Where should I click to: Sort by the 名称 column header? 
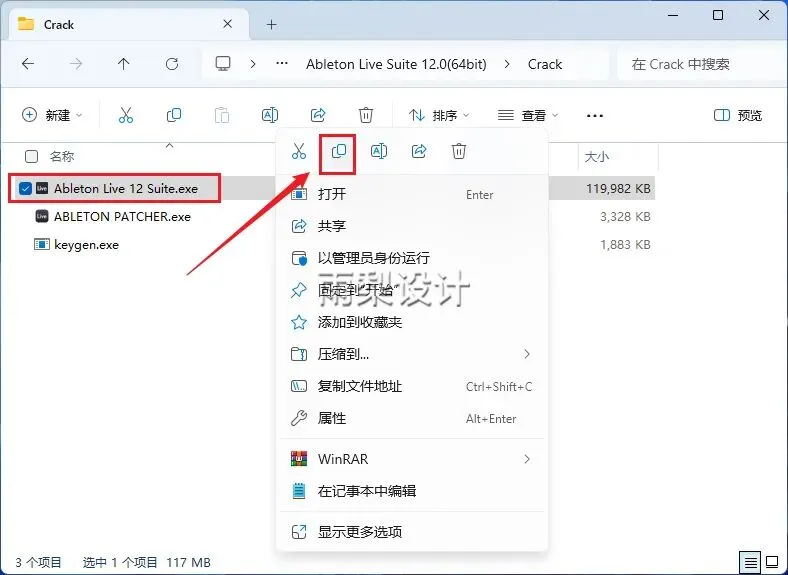click(62, 157)
